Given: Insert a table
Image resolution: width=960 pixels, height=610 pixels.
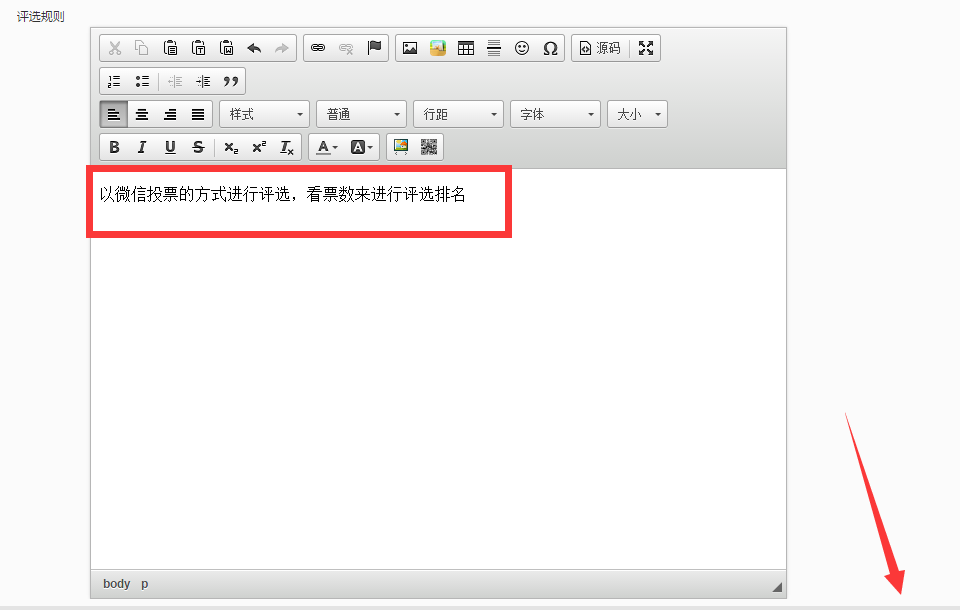Looking at the screenshot, I should click(466, 48).
